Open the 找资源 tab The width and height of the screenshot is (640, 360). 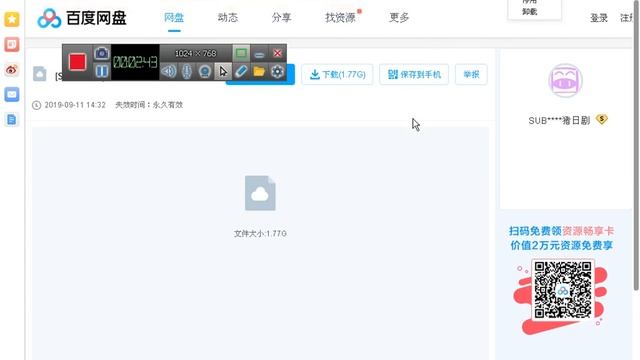(x=340, y=18)
